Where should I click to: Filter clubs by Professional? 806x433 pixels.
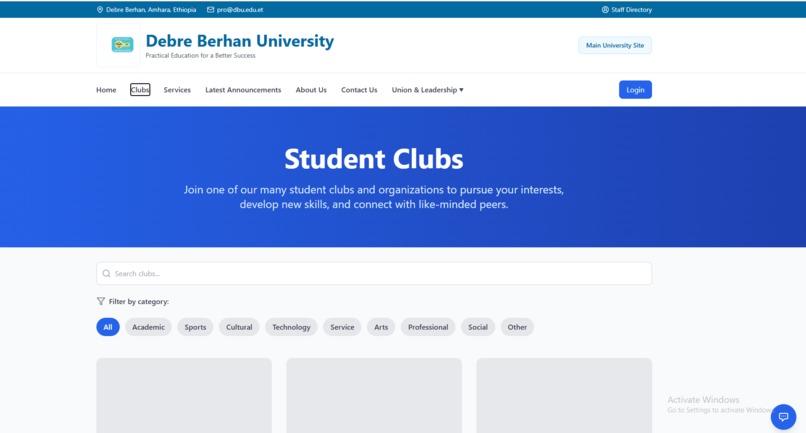(x=428, y=327)
